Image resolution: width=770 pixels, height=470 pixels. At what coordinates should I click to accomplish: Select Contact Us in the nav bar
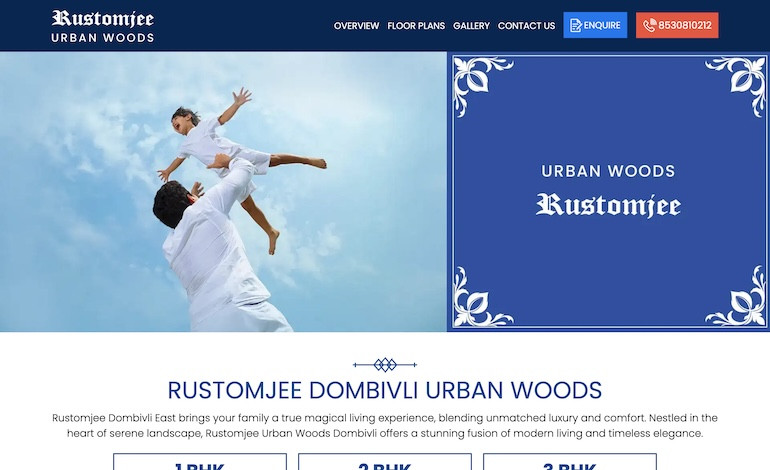click(526, 26)
